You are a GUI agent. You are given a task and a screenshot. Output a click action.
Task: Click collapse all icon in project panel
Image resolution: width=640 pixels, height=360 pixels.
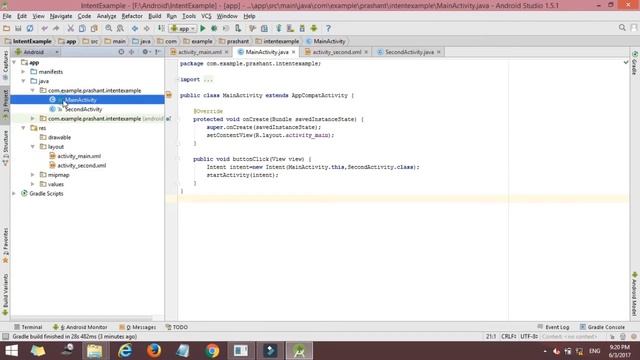point(131,52)
